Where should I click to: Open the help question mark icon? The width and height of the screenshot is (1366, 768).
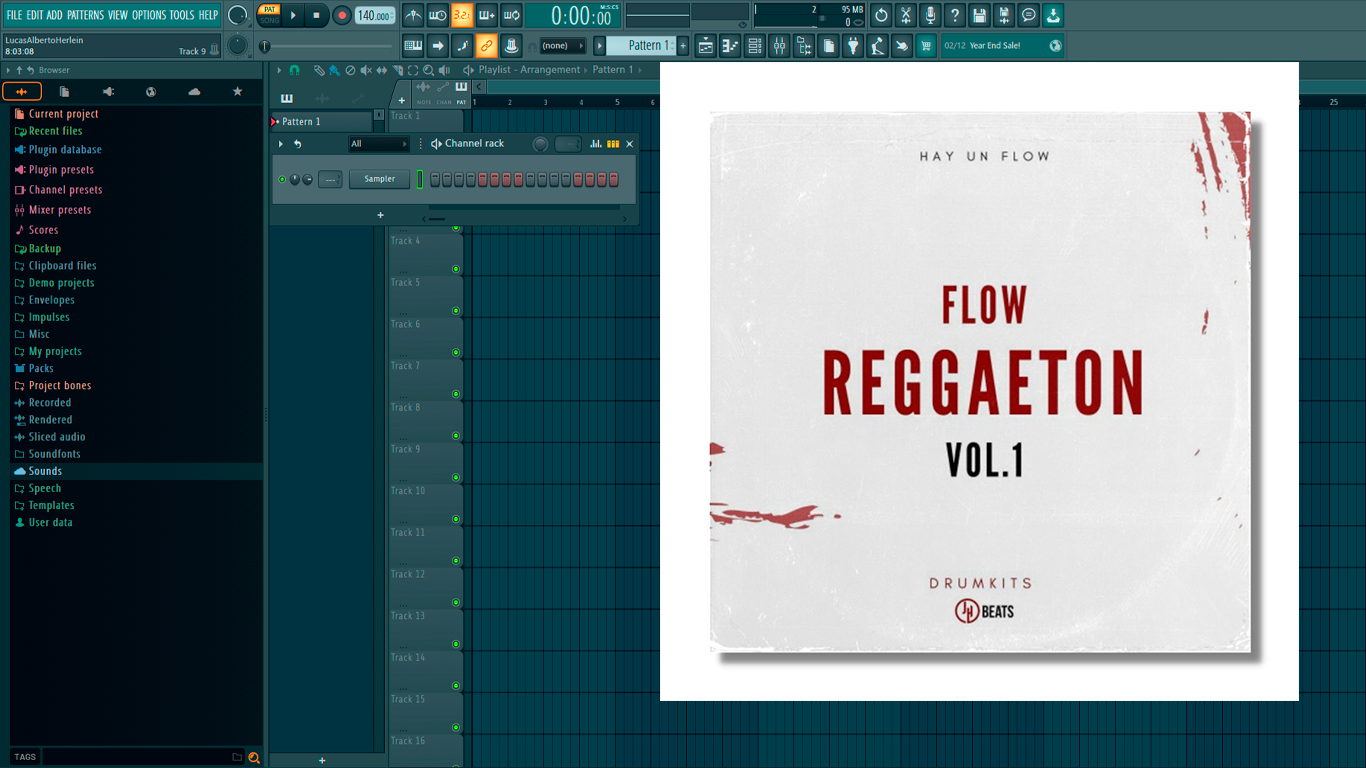[955, 15]
